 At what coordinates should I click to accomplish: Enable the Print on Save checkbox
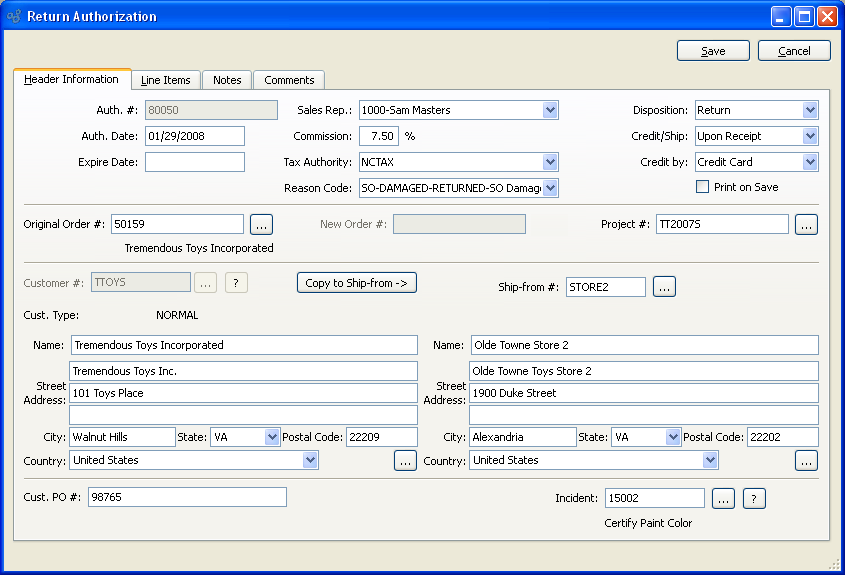point(703,187)
